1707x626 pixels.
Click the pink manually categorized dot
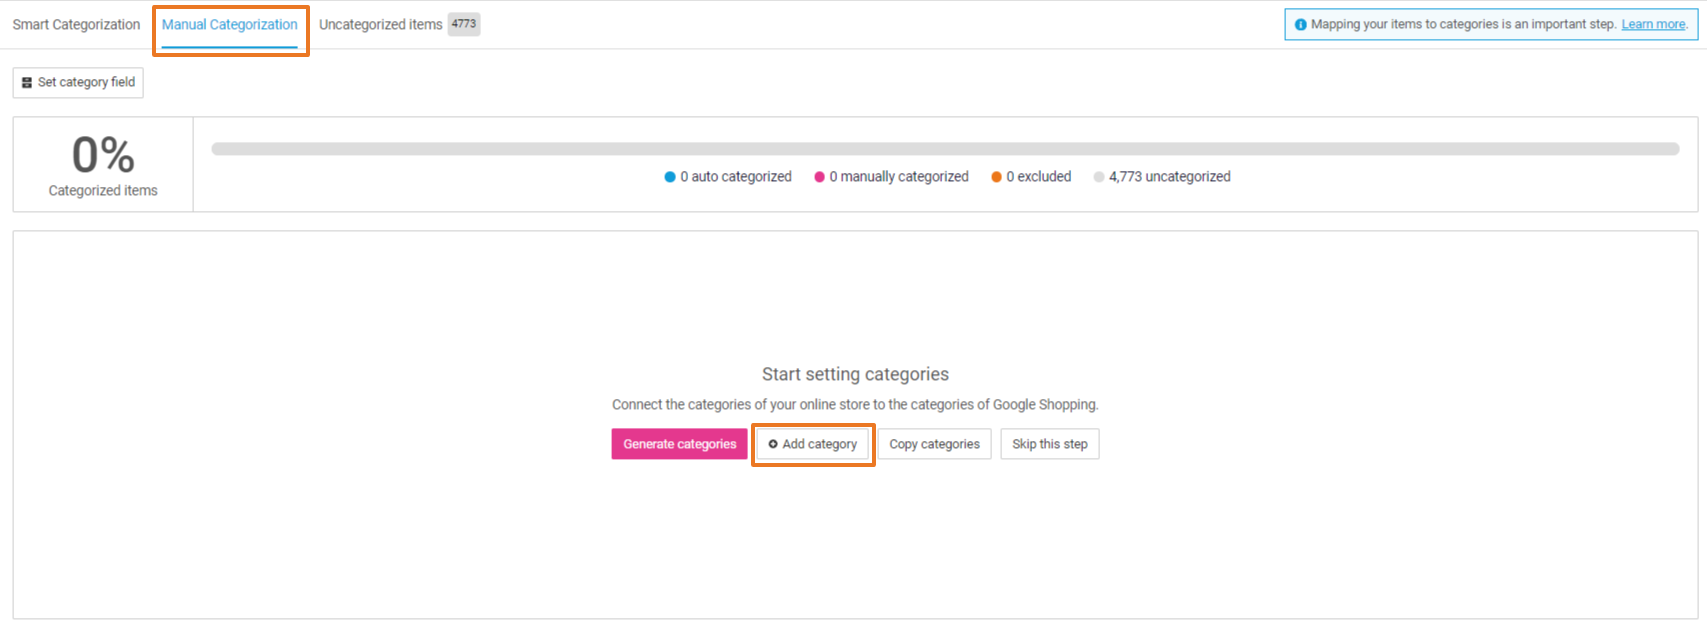pyautogui.click(x=819, y=177)
